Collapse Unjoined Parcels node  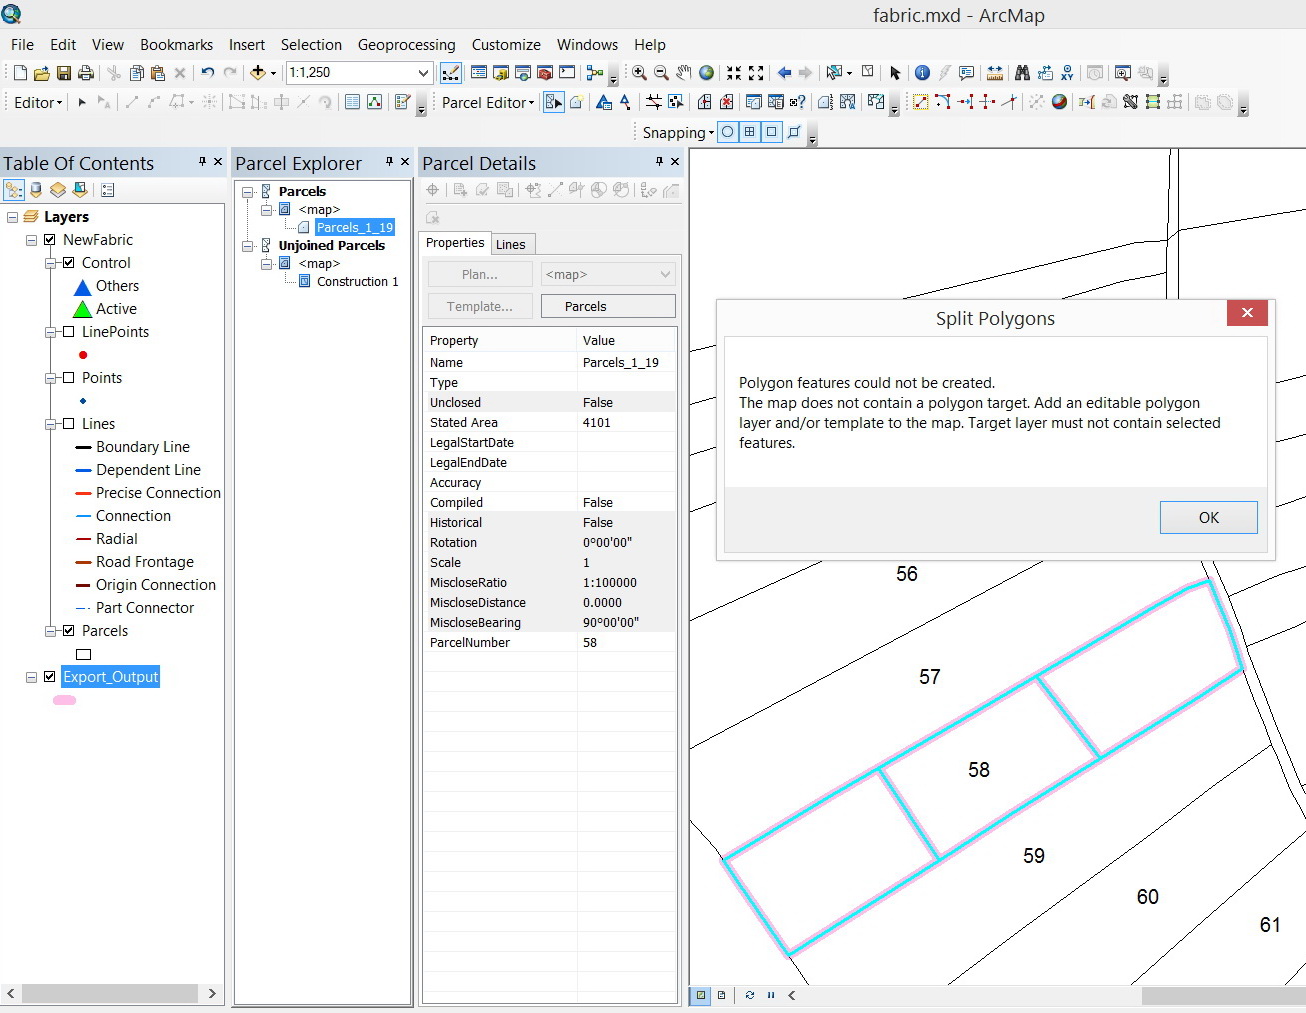click(248, 246)
